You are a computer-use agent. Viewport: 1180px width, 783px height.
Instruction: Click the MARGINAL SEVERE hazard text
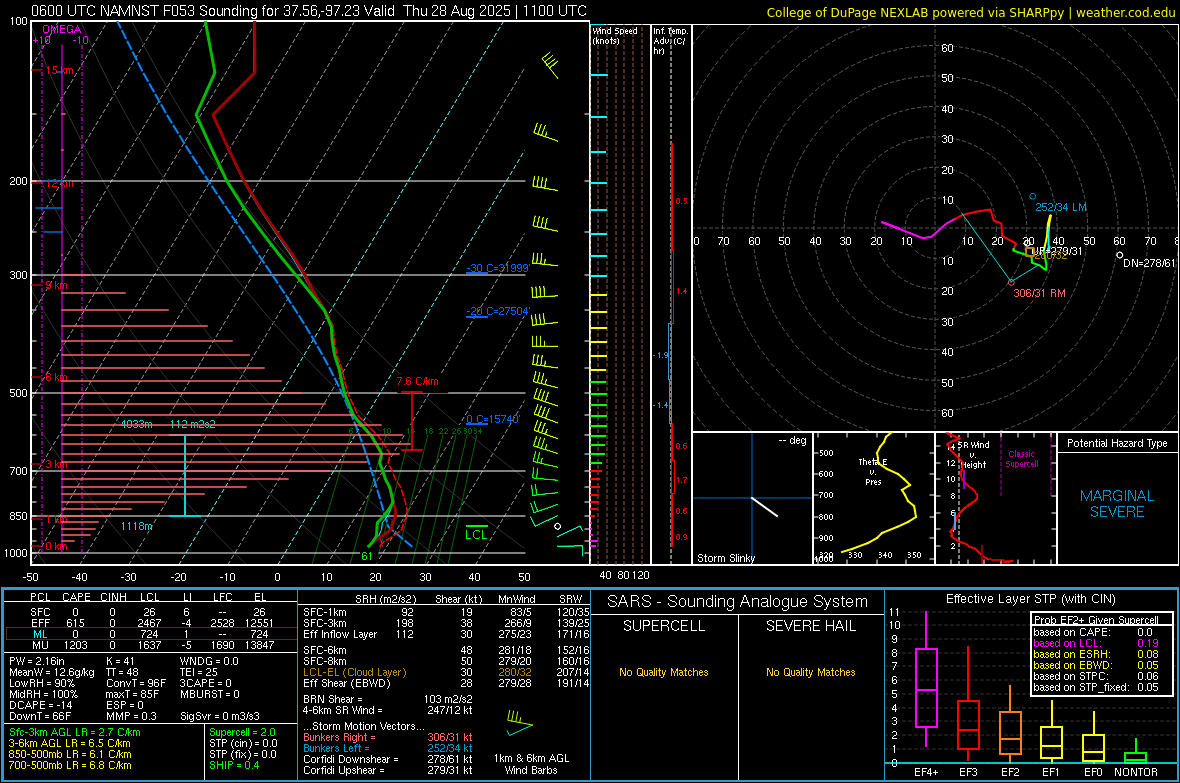point(1117,504)
